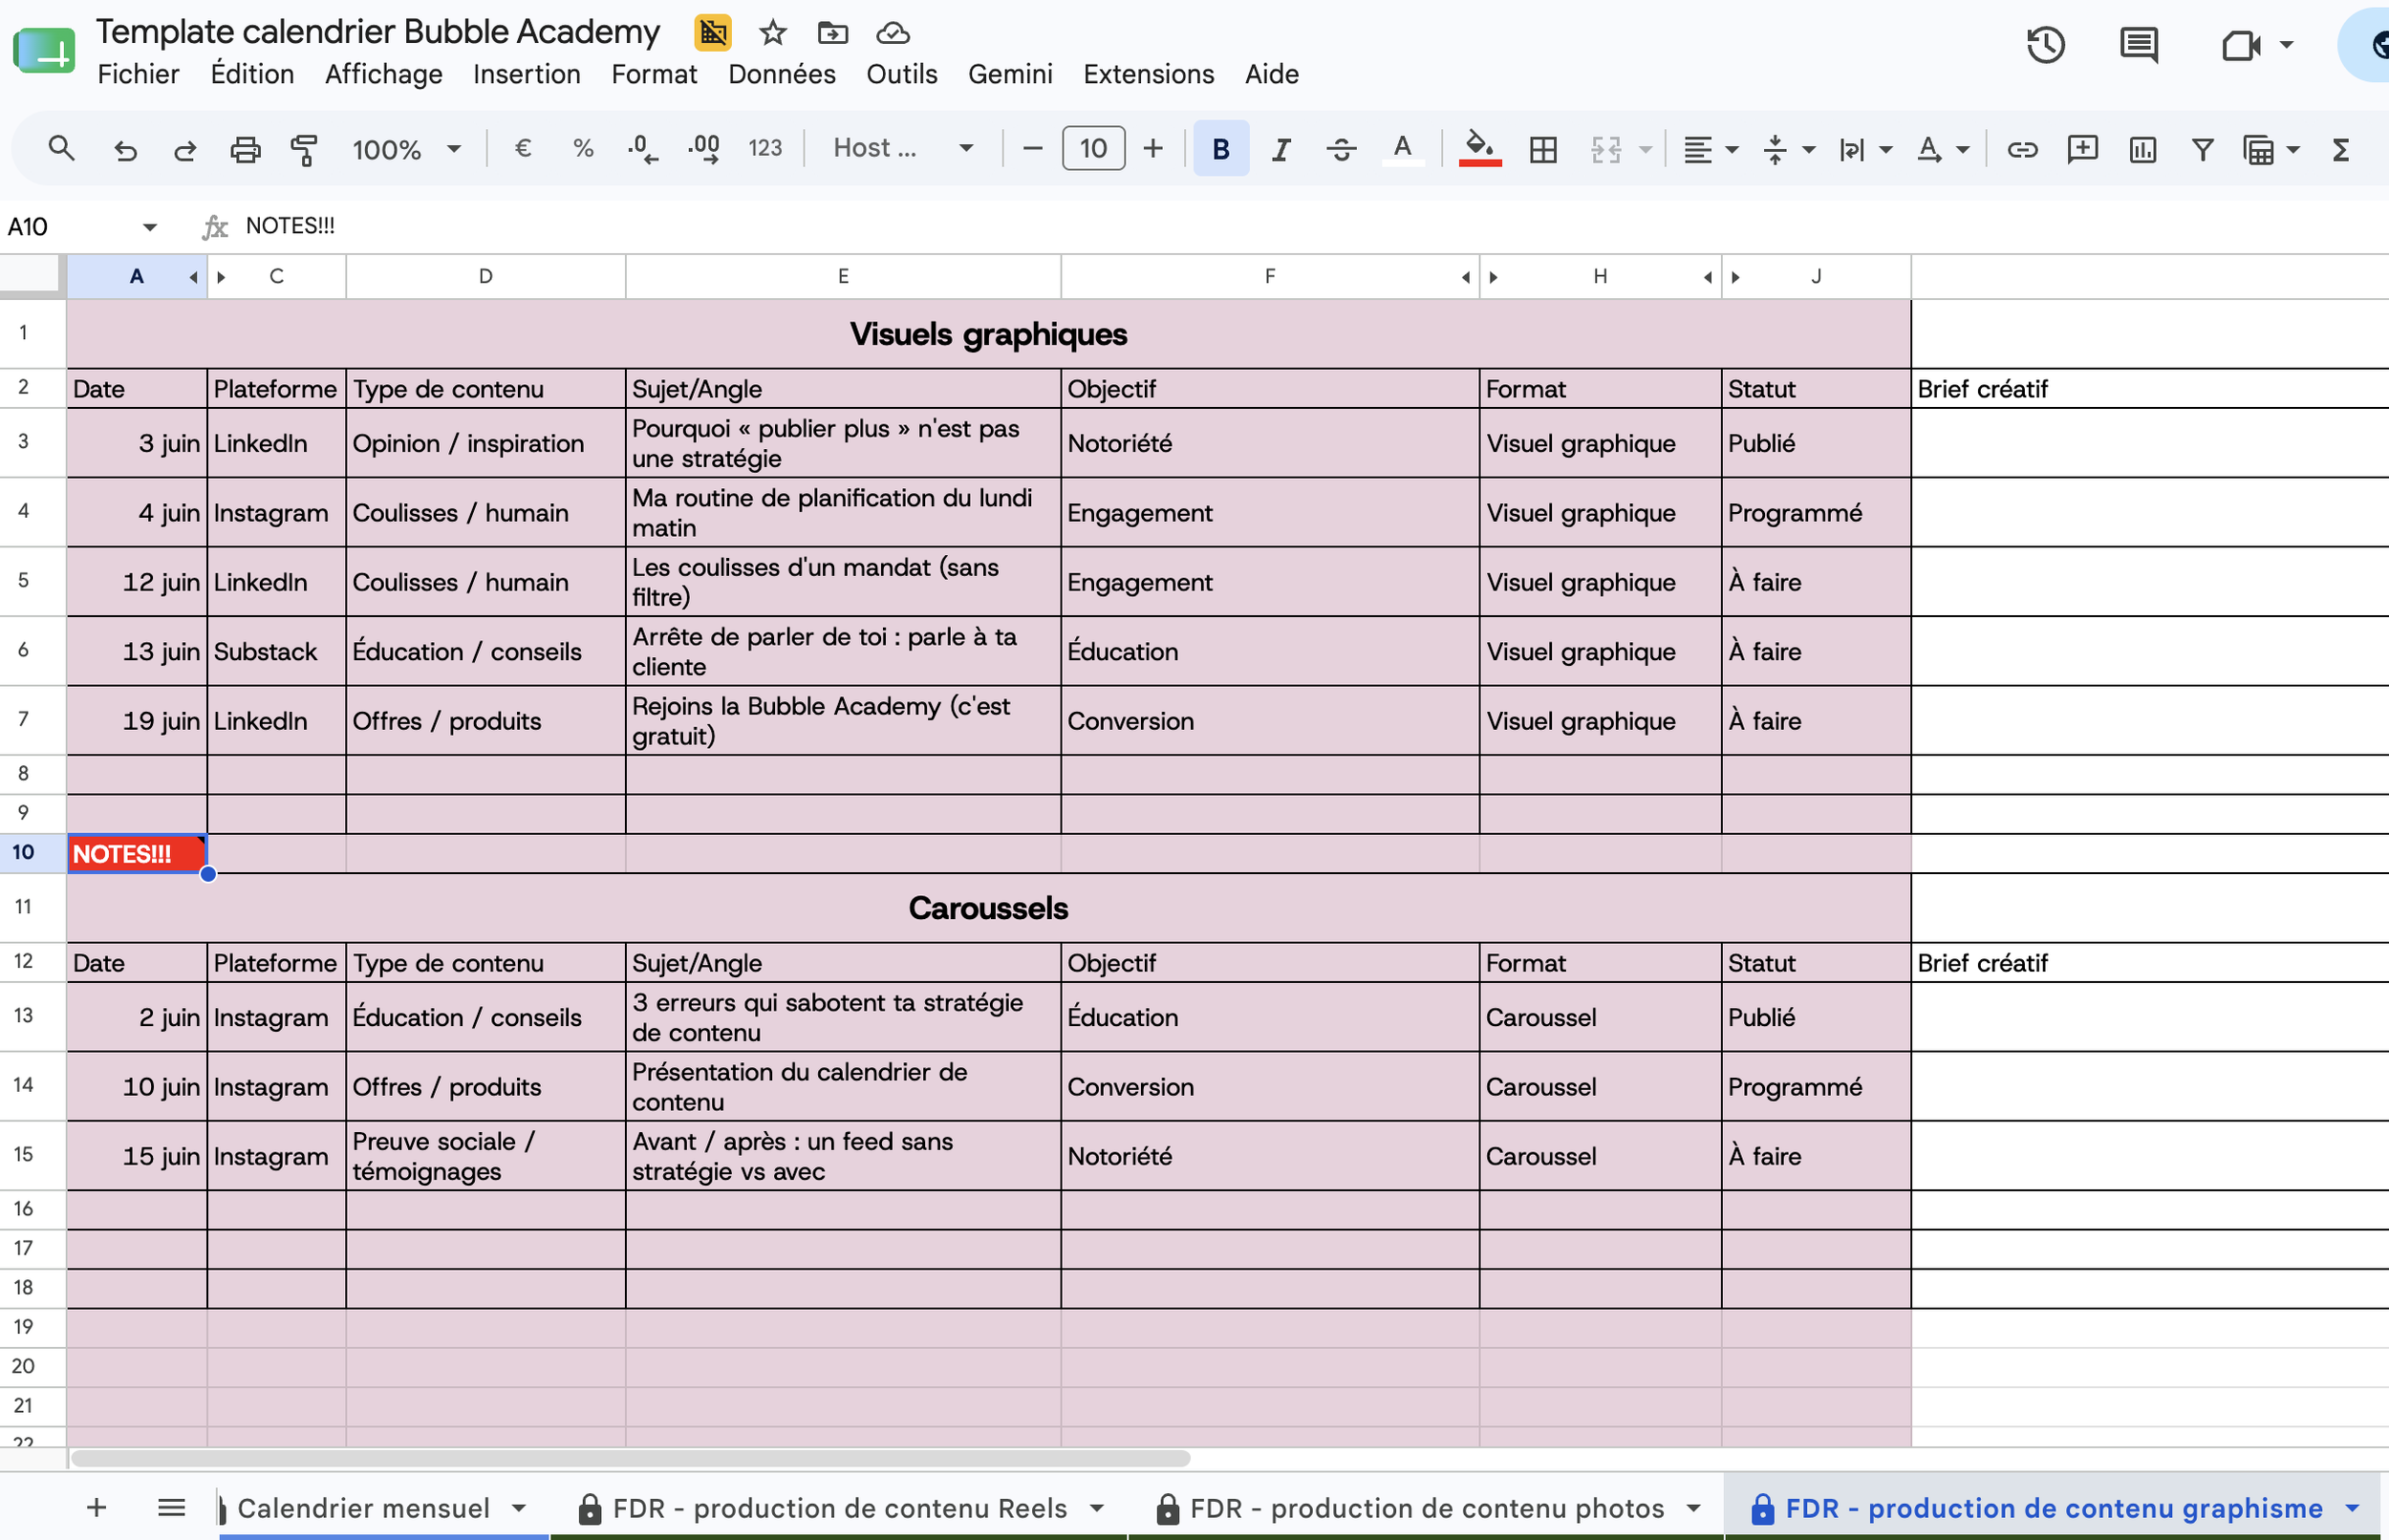Toggle bold formatting
The width and height of the screenshot is (2389, 1540).
[1221, 149]
